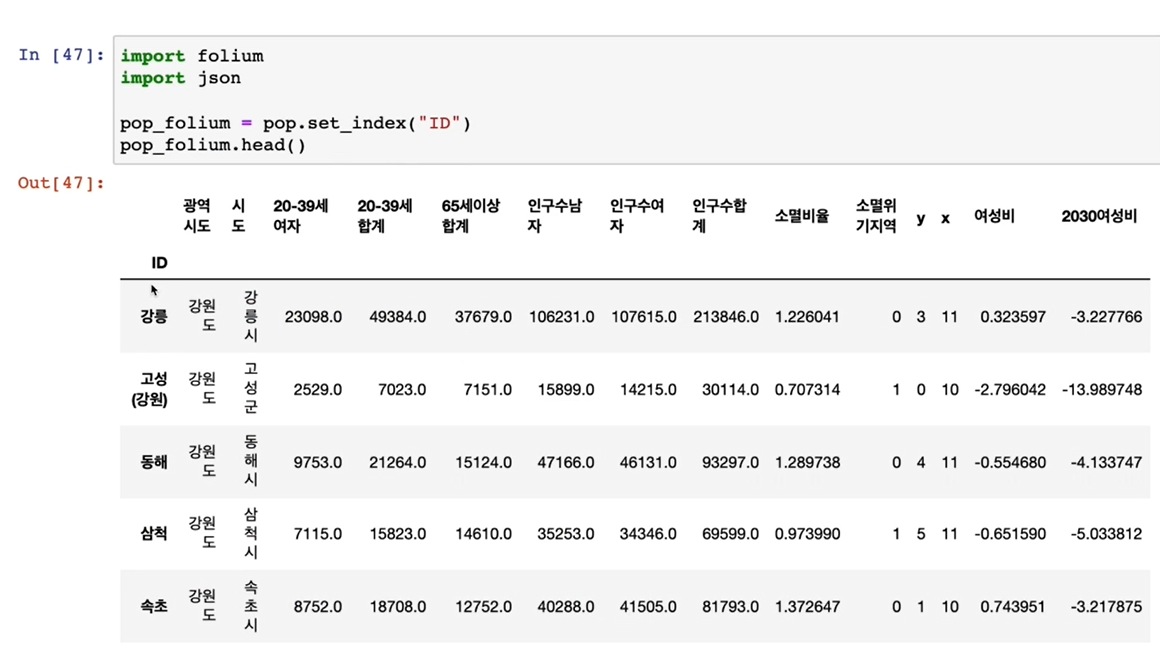This screenshot has height=663, width=1160.
Task: Click the value 213846.0
Action: (x=726, y=317)
